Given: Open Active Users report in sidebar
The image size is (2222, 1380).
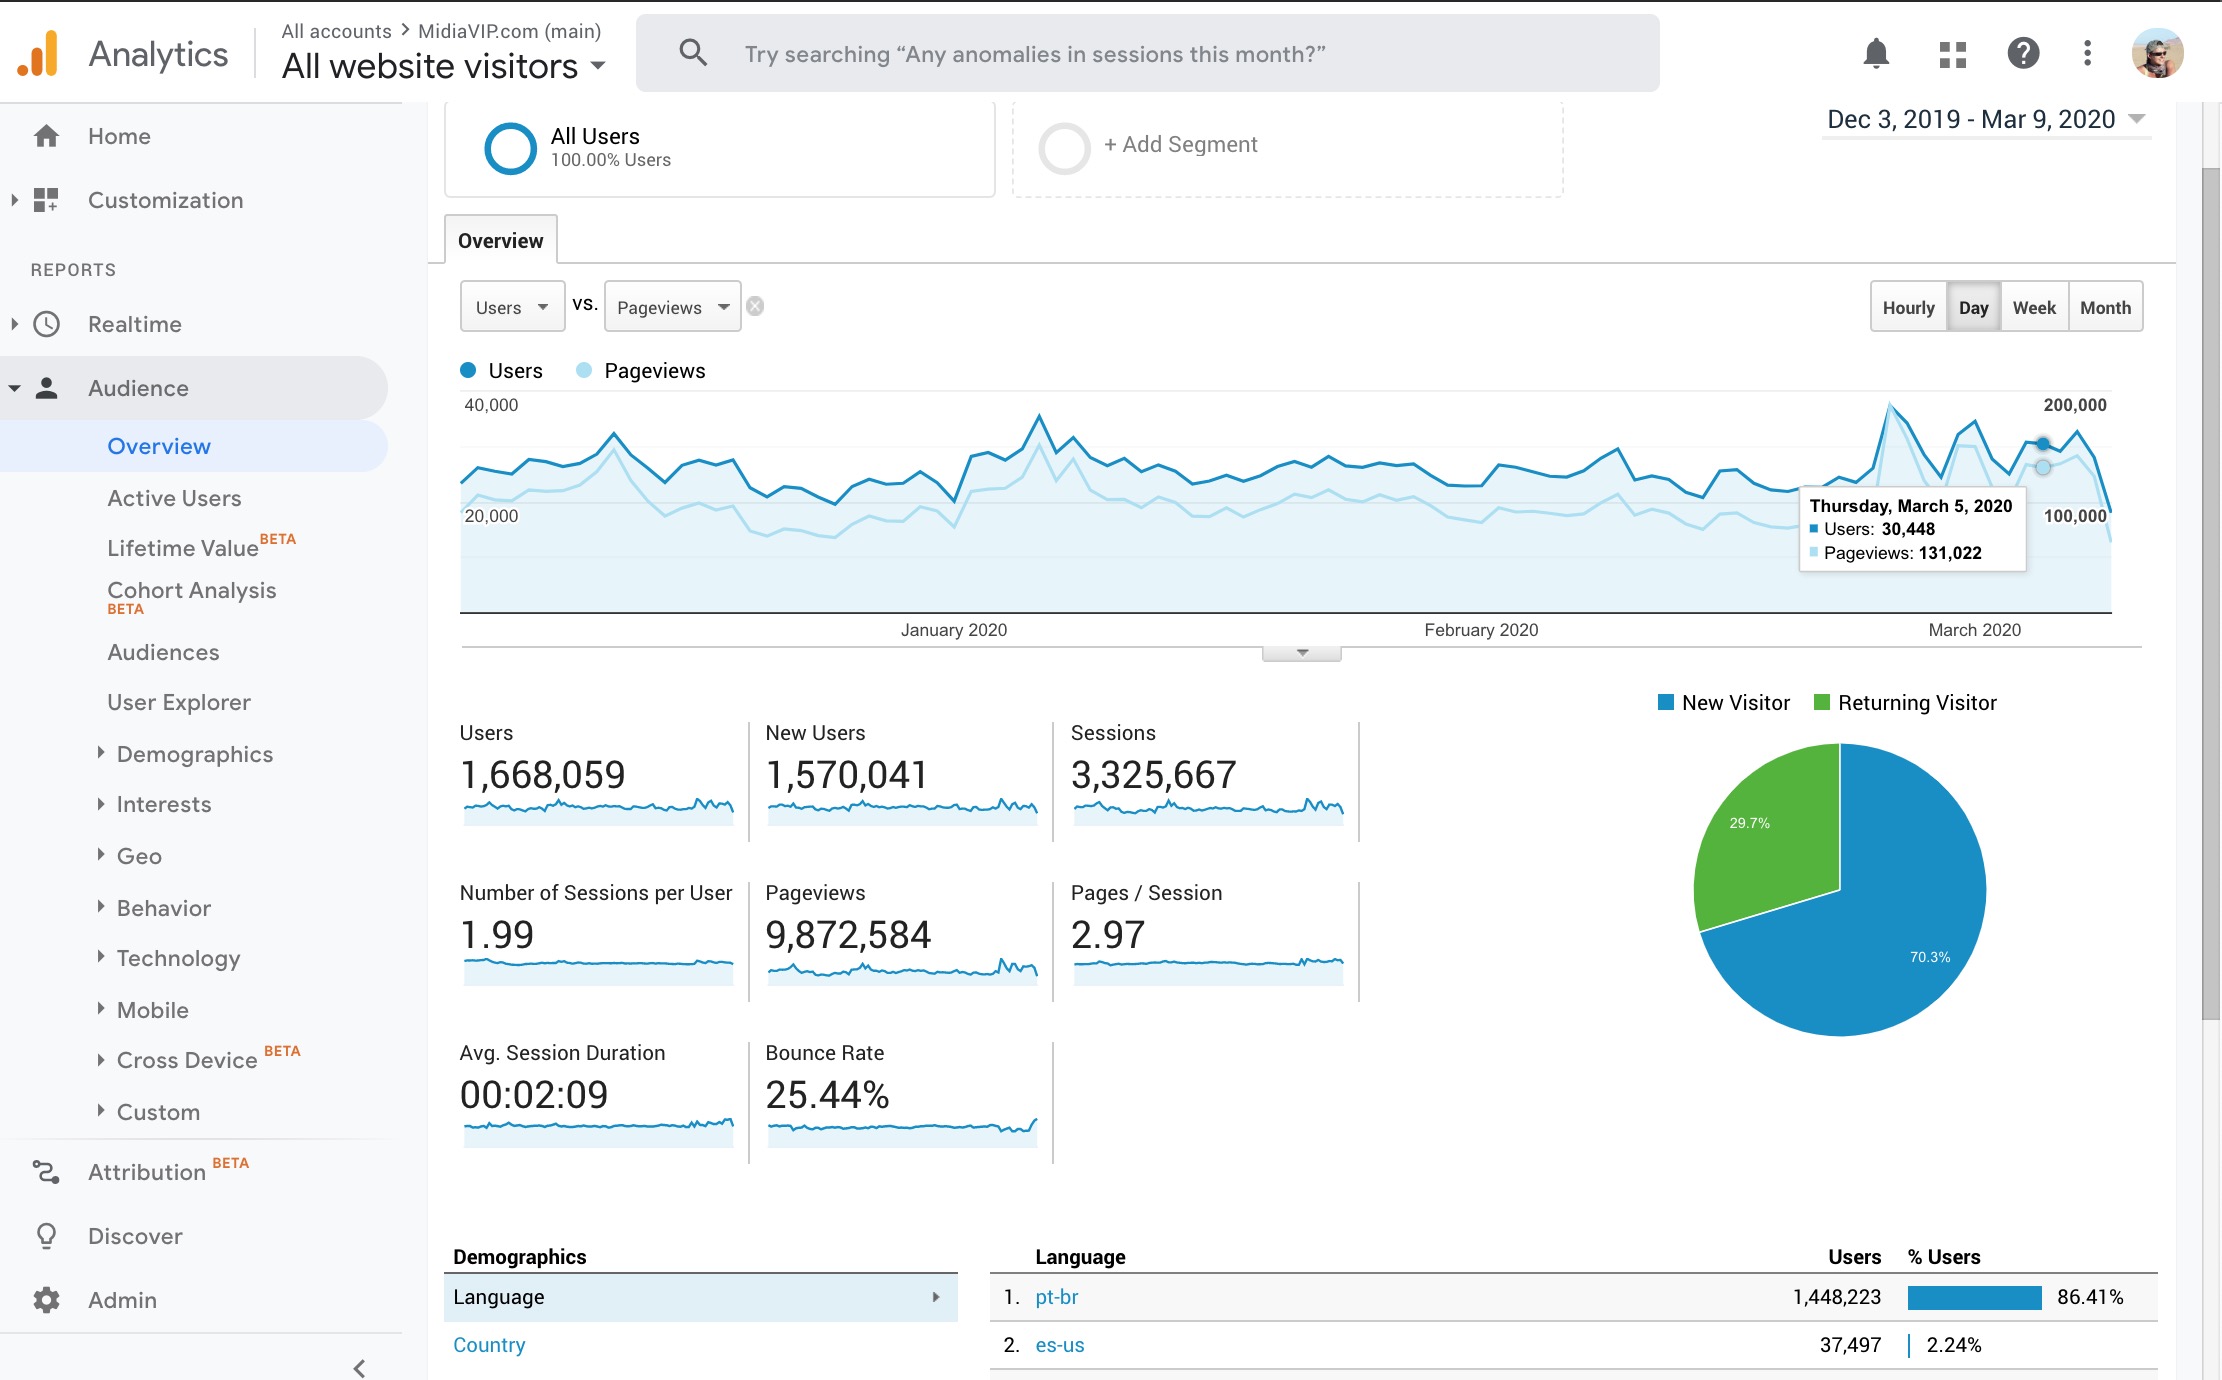Looking at the screenshot, I should 174,498.
